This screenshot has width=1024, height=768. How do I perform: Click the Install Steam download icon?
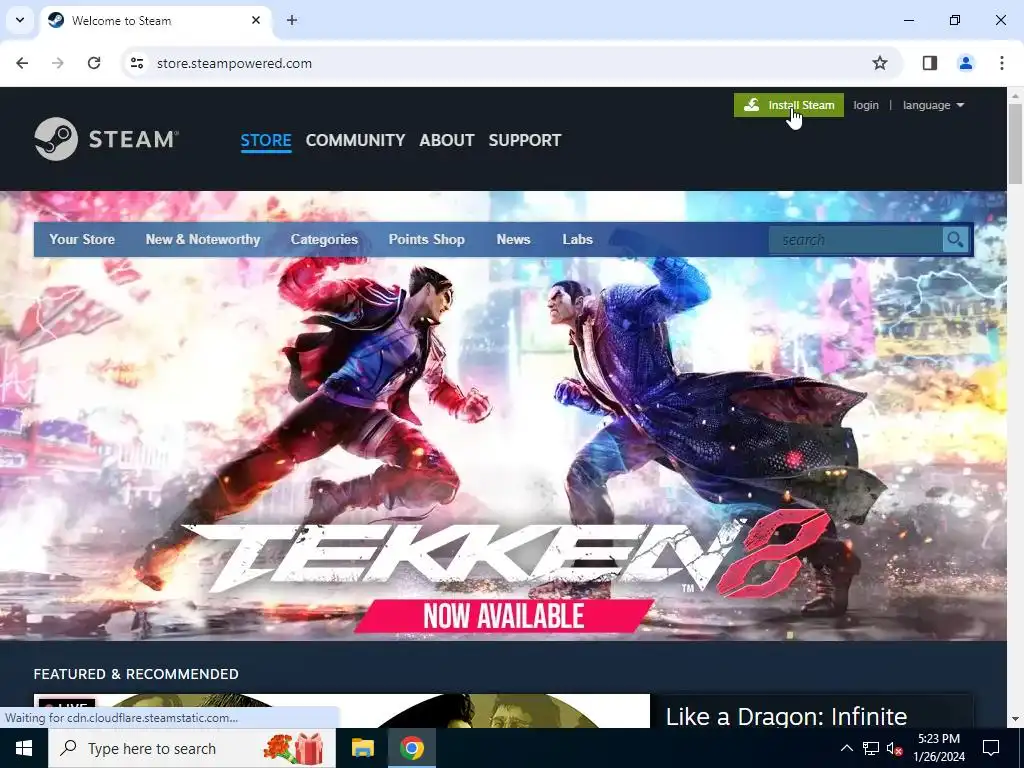coord(752,105)
